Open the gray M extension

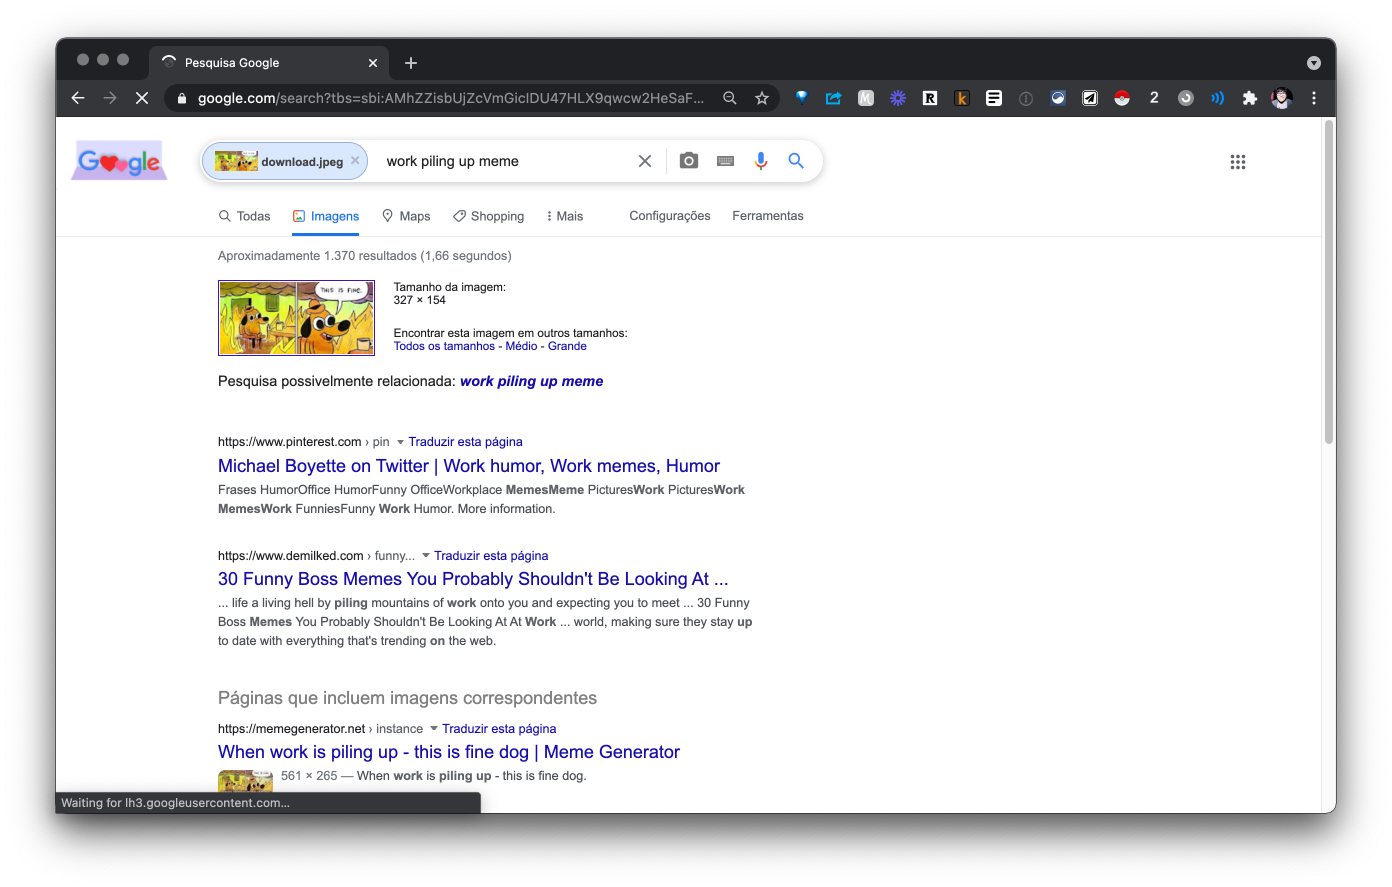tap(866, 98)
